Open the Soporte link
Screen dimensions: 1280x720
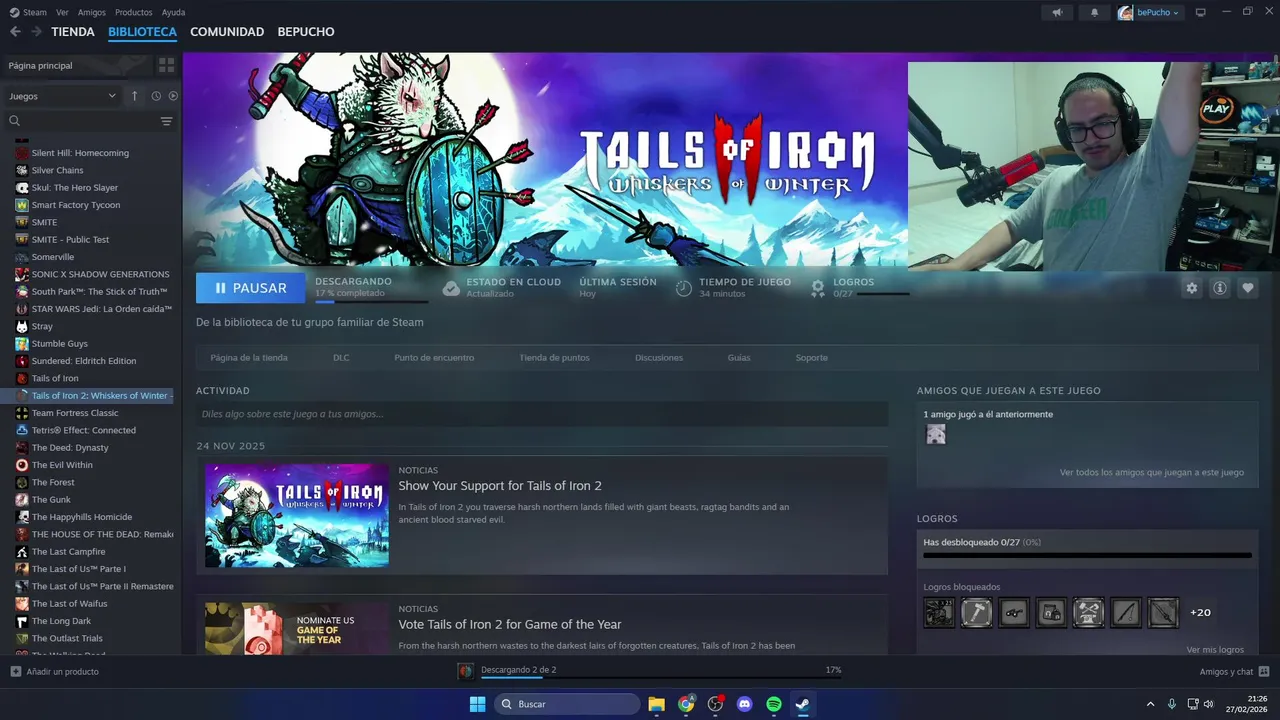[812, 358]
